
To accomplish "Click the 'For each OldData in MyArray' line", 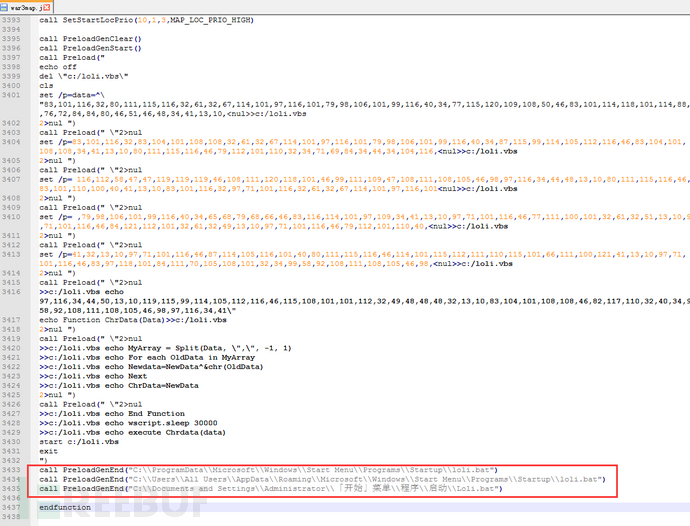I will point(147,357).
